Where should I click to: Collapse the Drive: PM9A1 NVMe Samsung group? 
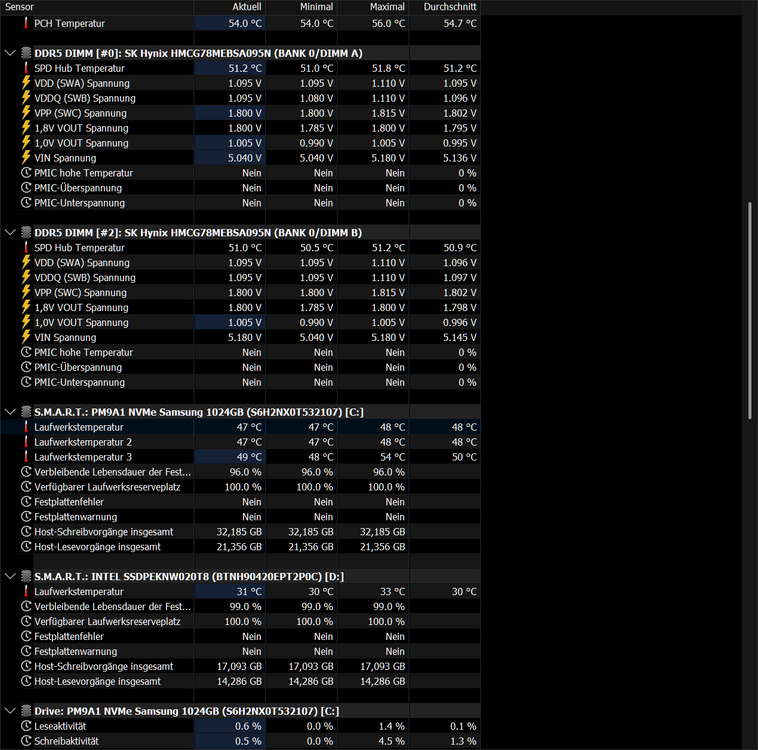pos(10,711)
